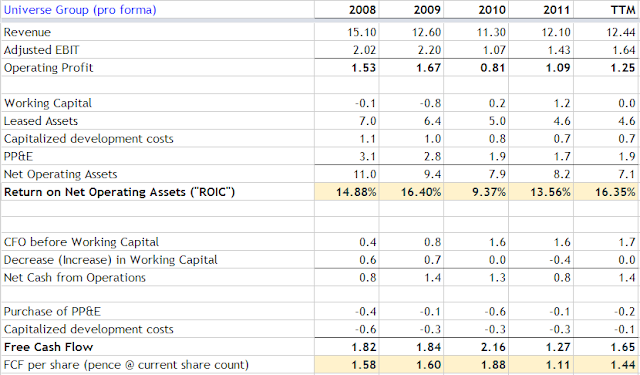Select 2009 Free Cash Flow value 1.84

click(x=429, y=347)
